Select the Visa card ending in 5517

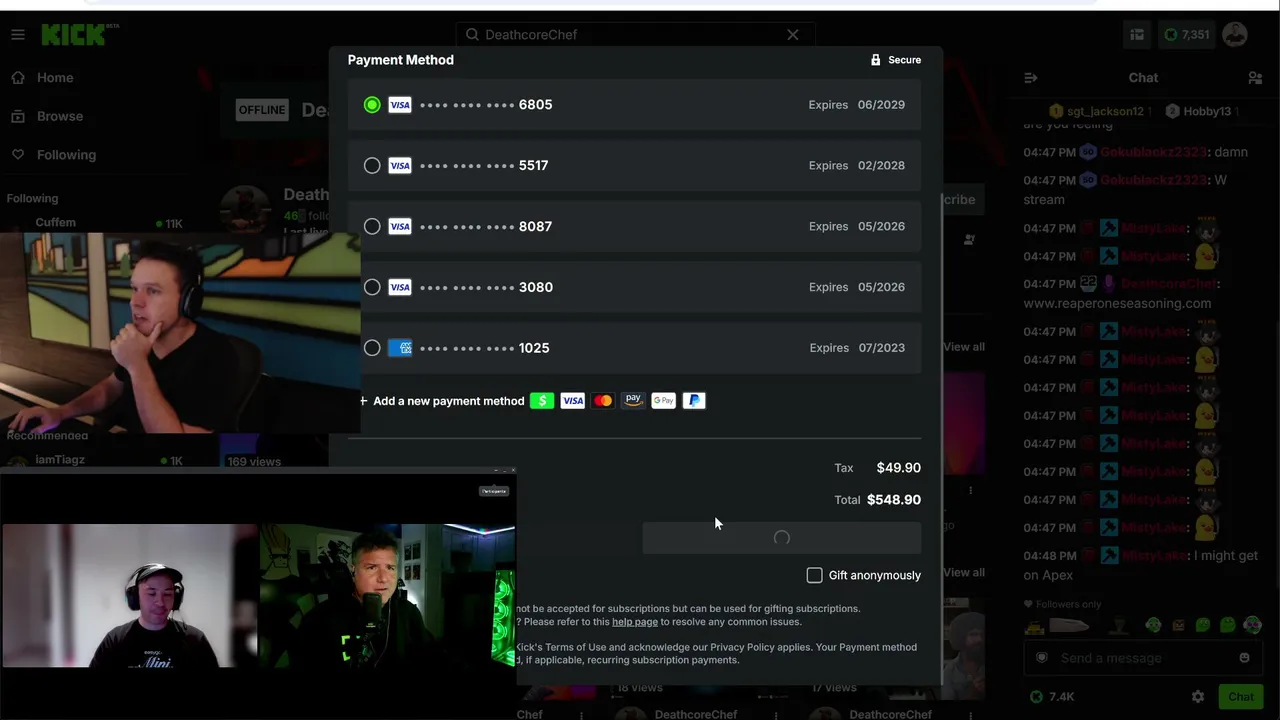634,166
